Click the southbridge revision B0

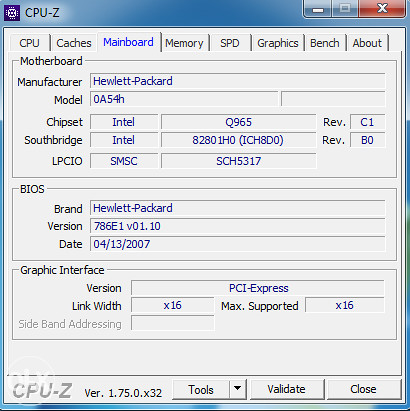pos(367,140)
